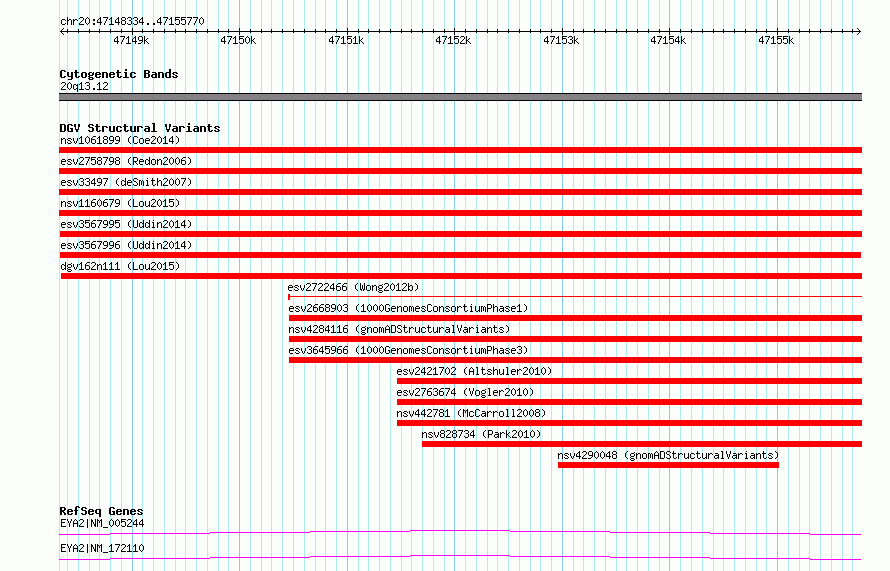Select esv2763674 (Vogler2010) variant label

465,392
